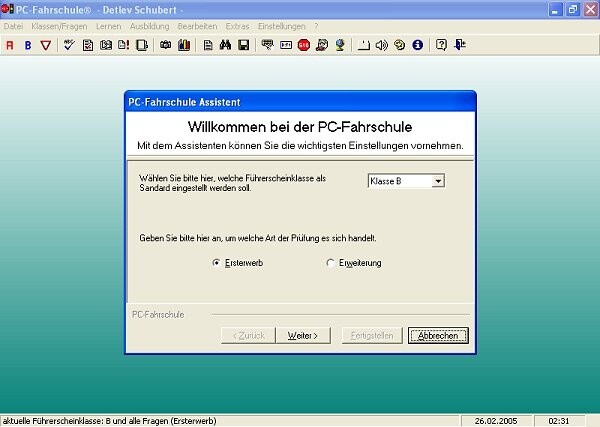
Task: Click the floppy disk save icon
Action: [244, 45]
